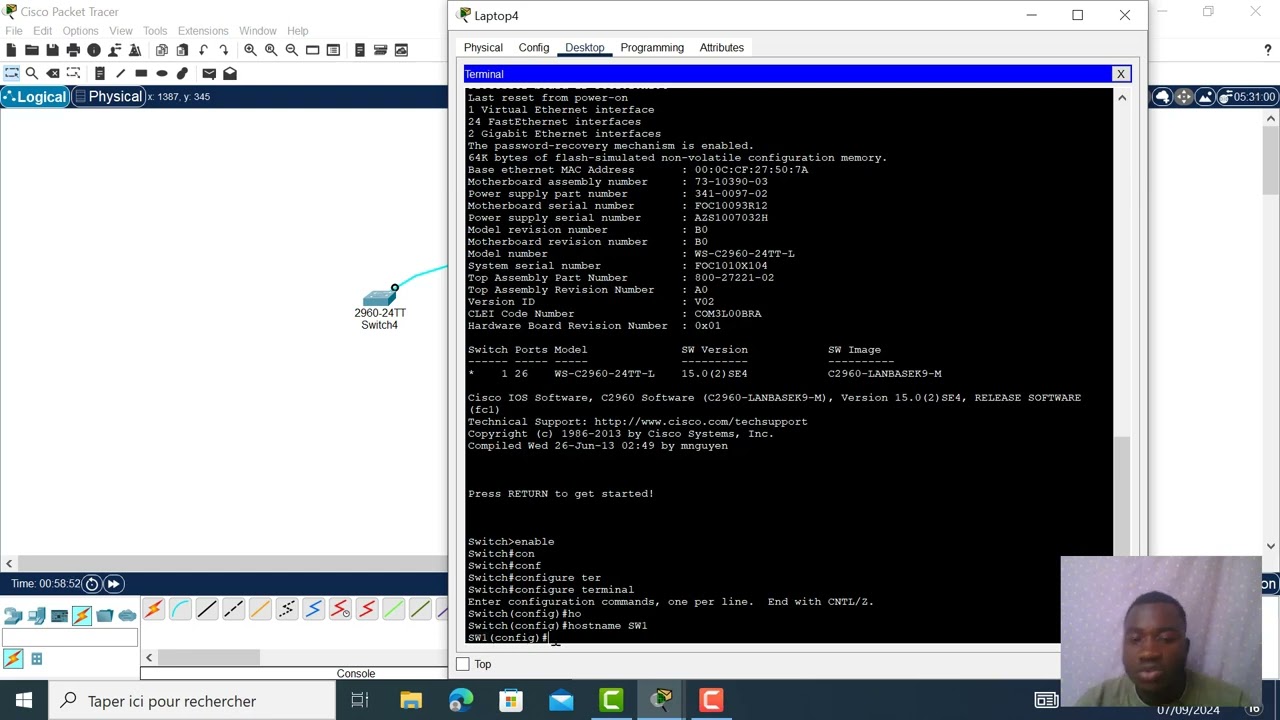Open the Config tab of Laptop4
The width and height of the screenshot is (1280, 720).
[534, 48]
